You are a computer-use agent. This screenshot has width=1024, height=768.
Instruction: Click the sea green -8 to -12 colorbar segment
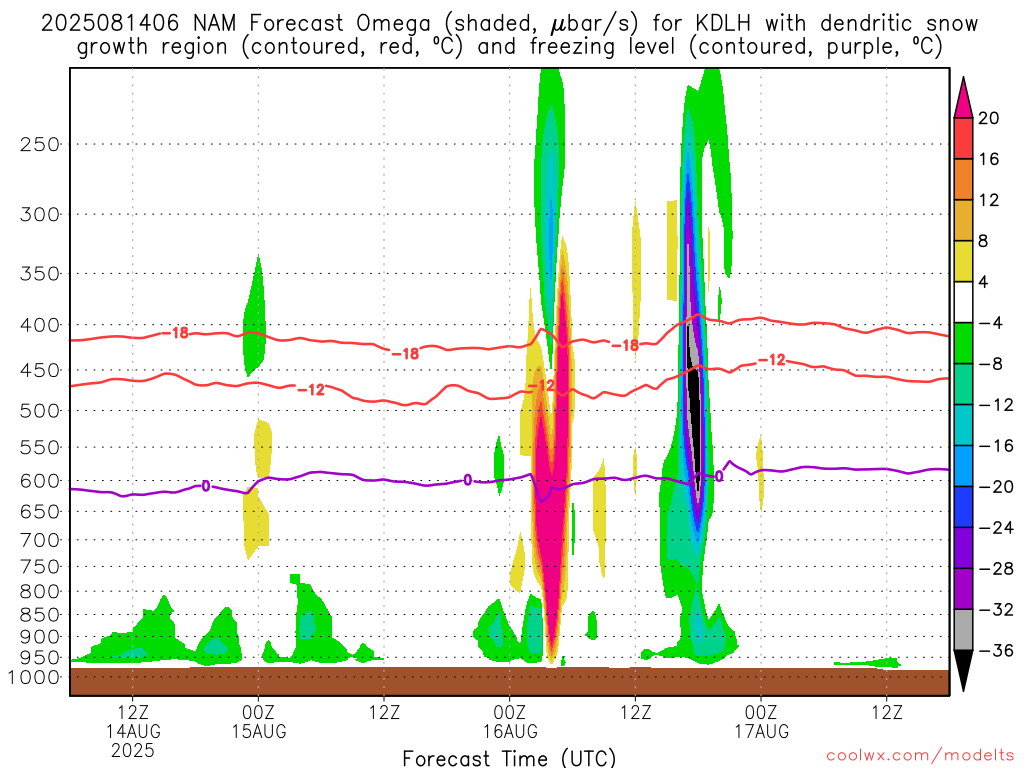[x=963, y=384]
